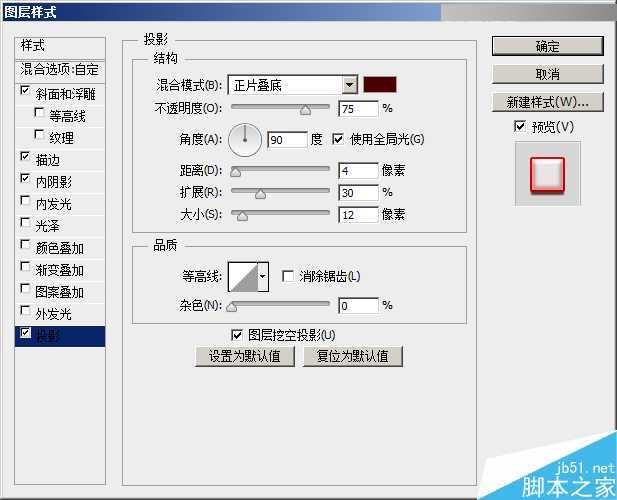The width and height of the screenshot is (617, 500).
Task: Click the 大小 value field
Action: (358, 215)
